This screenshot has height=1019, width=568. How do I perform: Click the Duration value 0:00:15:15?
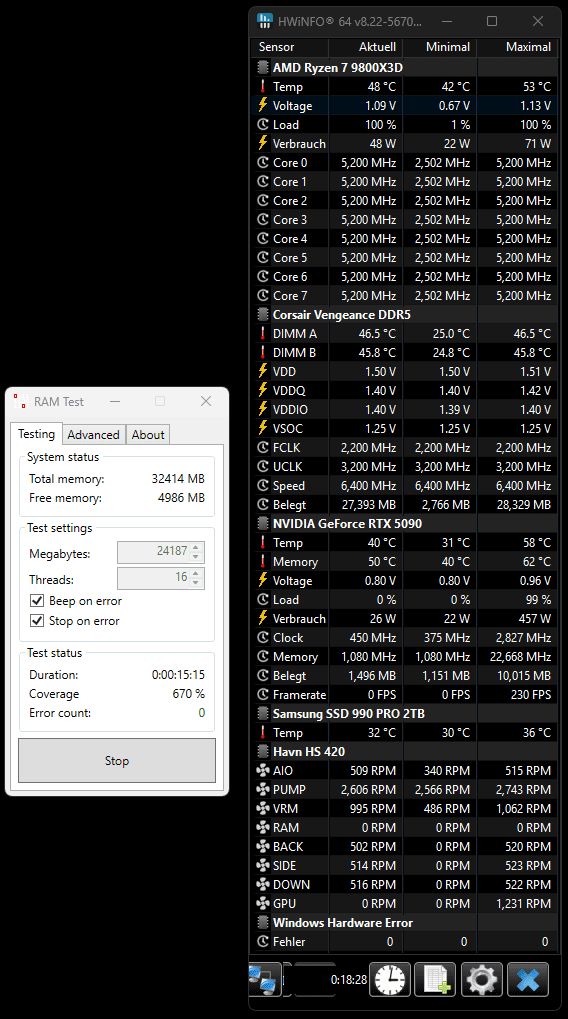[178, 675]
